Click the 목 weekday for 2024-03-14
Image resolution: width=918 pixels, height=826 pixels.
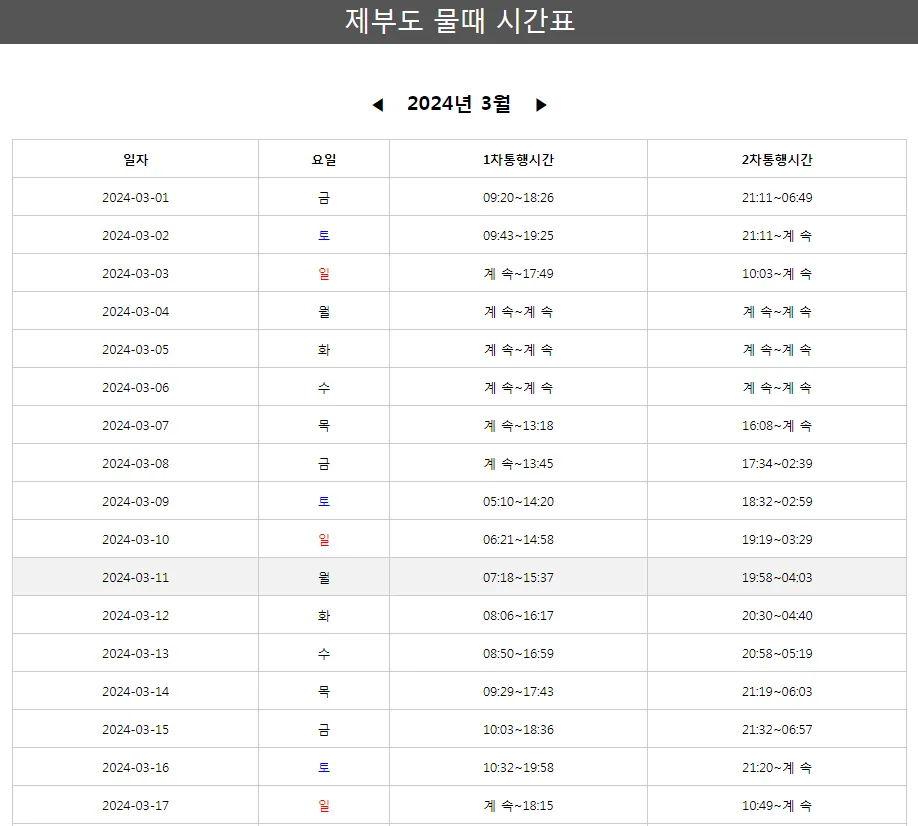(323, 691)
